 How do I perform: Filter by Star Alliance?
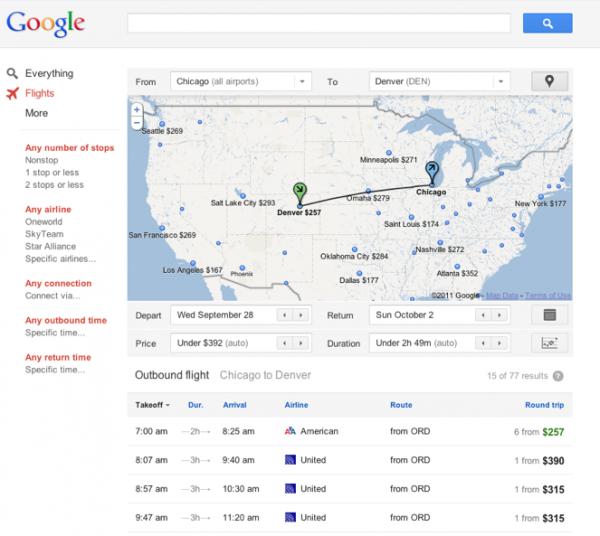coord(50,246)
